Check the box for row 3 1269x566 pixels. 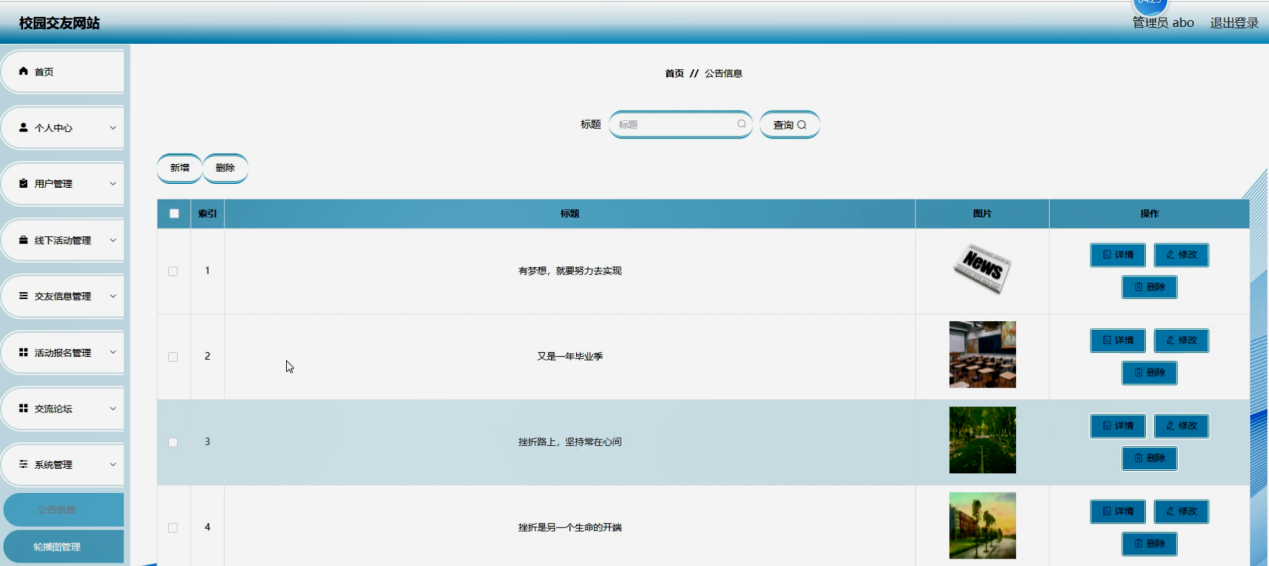coord(173,442)
